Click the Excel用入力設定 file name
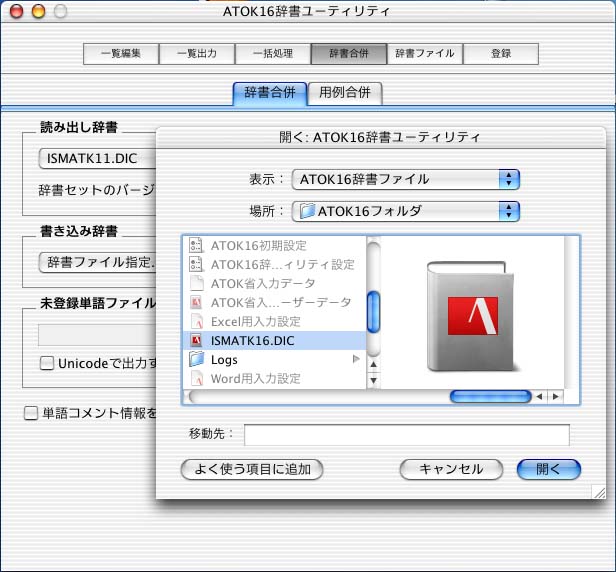This screenshot has height=572, width=616. (255, 322)
